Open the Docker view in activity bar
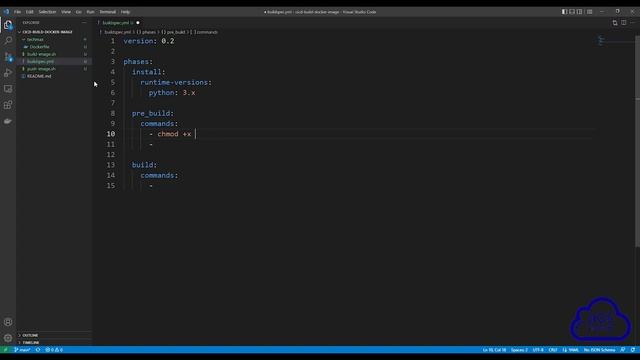 pyautogui.click(x=8, y=121)
